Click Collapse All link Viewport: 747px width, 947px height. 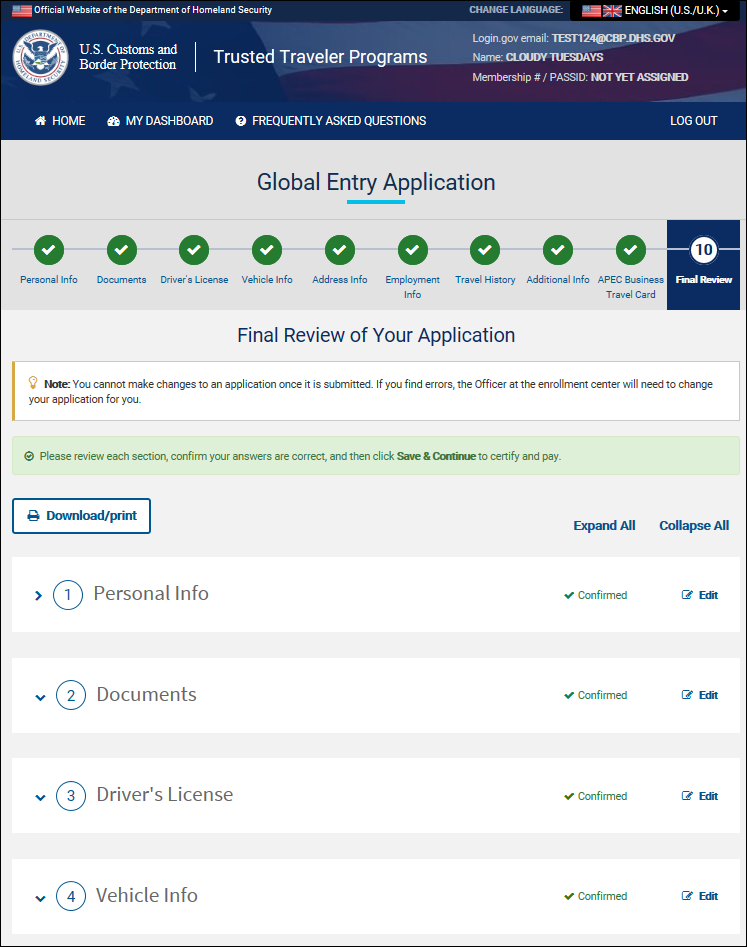coord(694,526)
